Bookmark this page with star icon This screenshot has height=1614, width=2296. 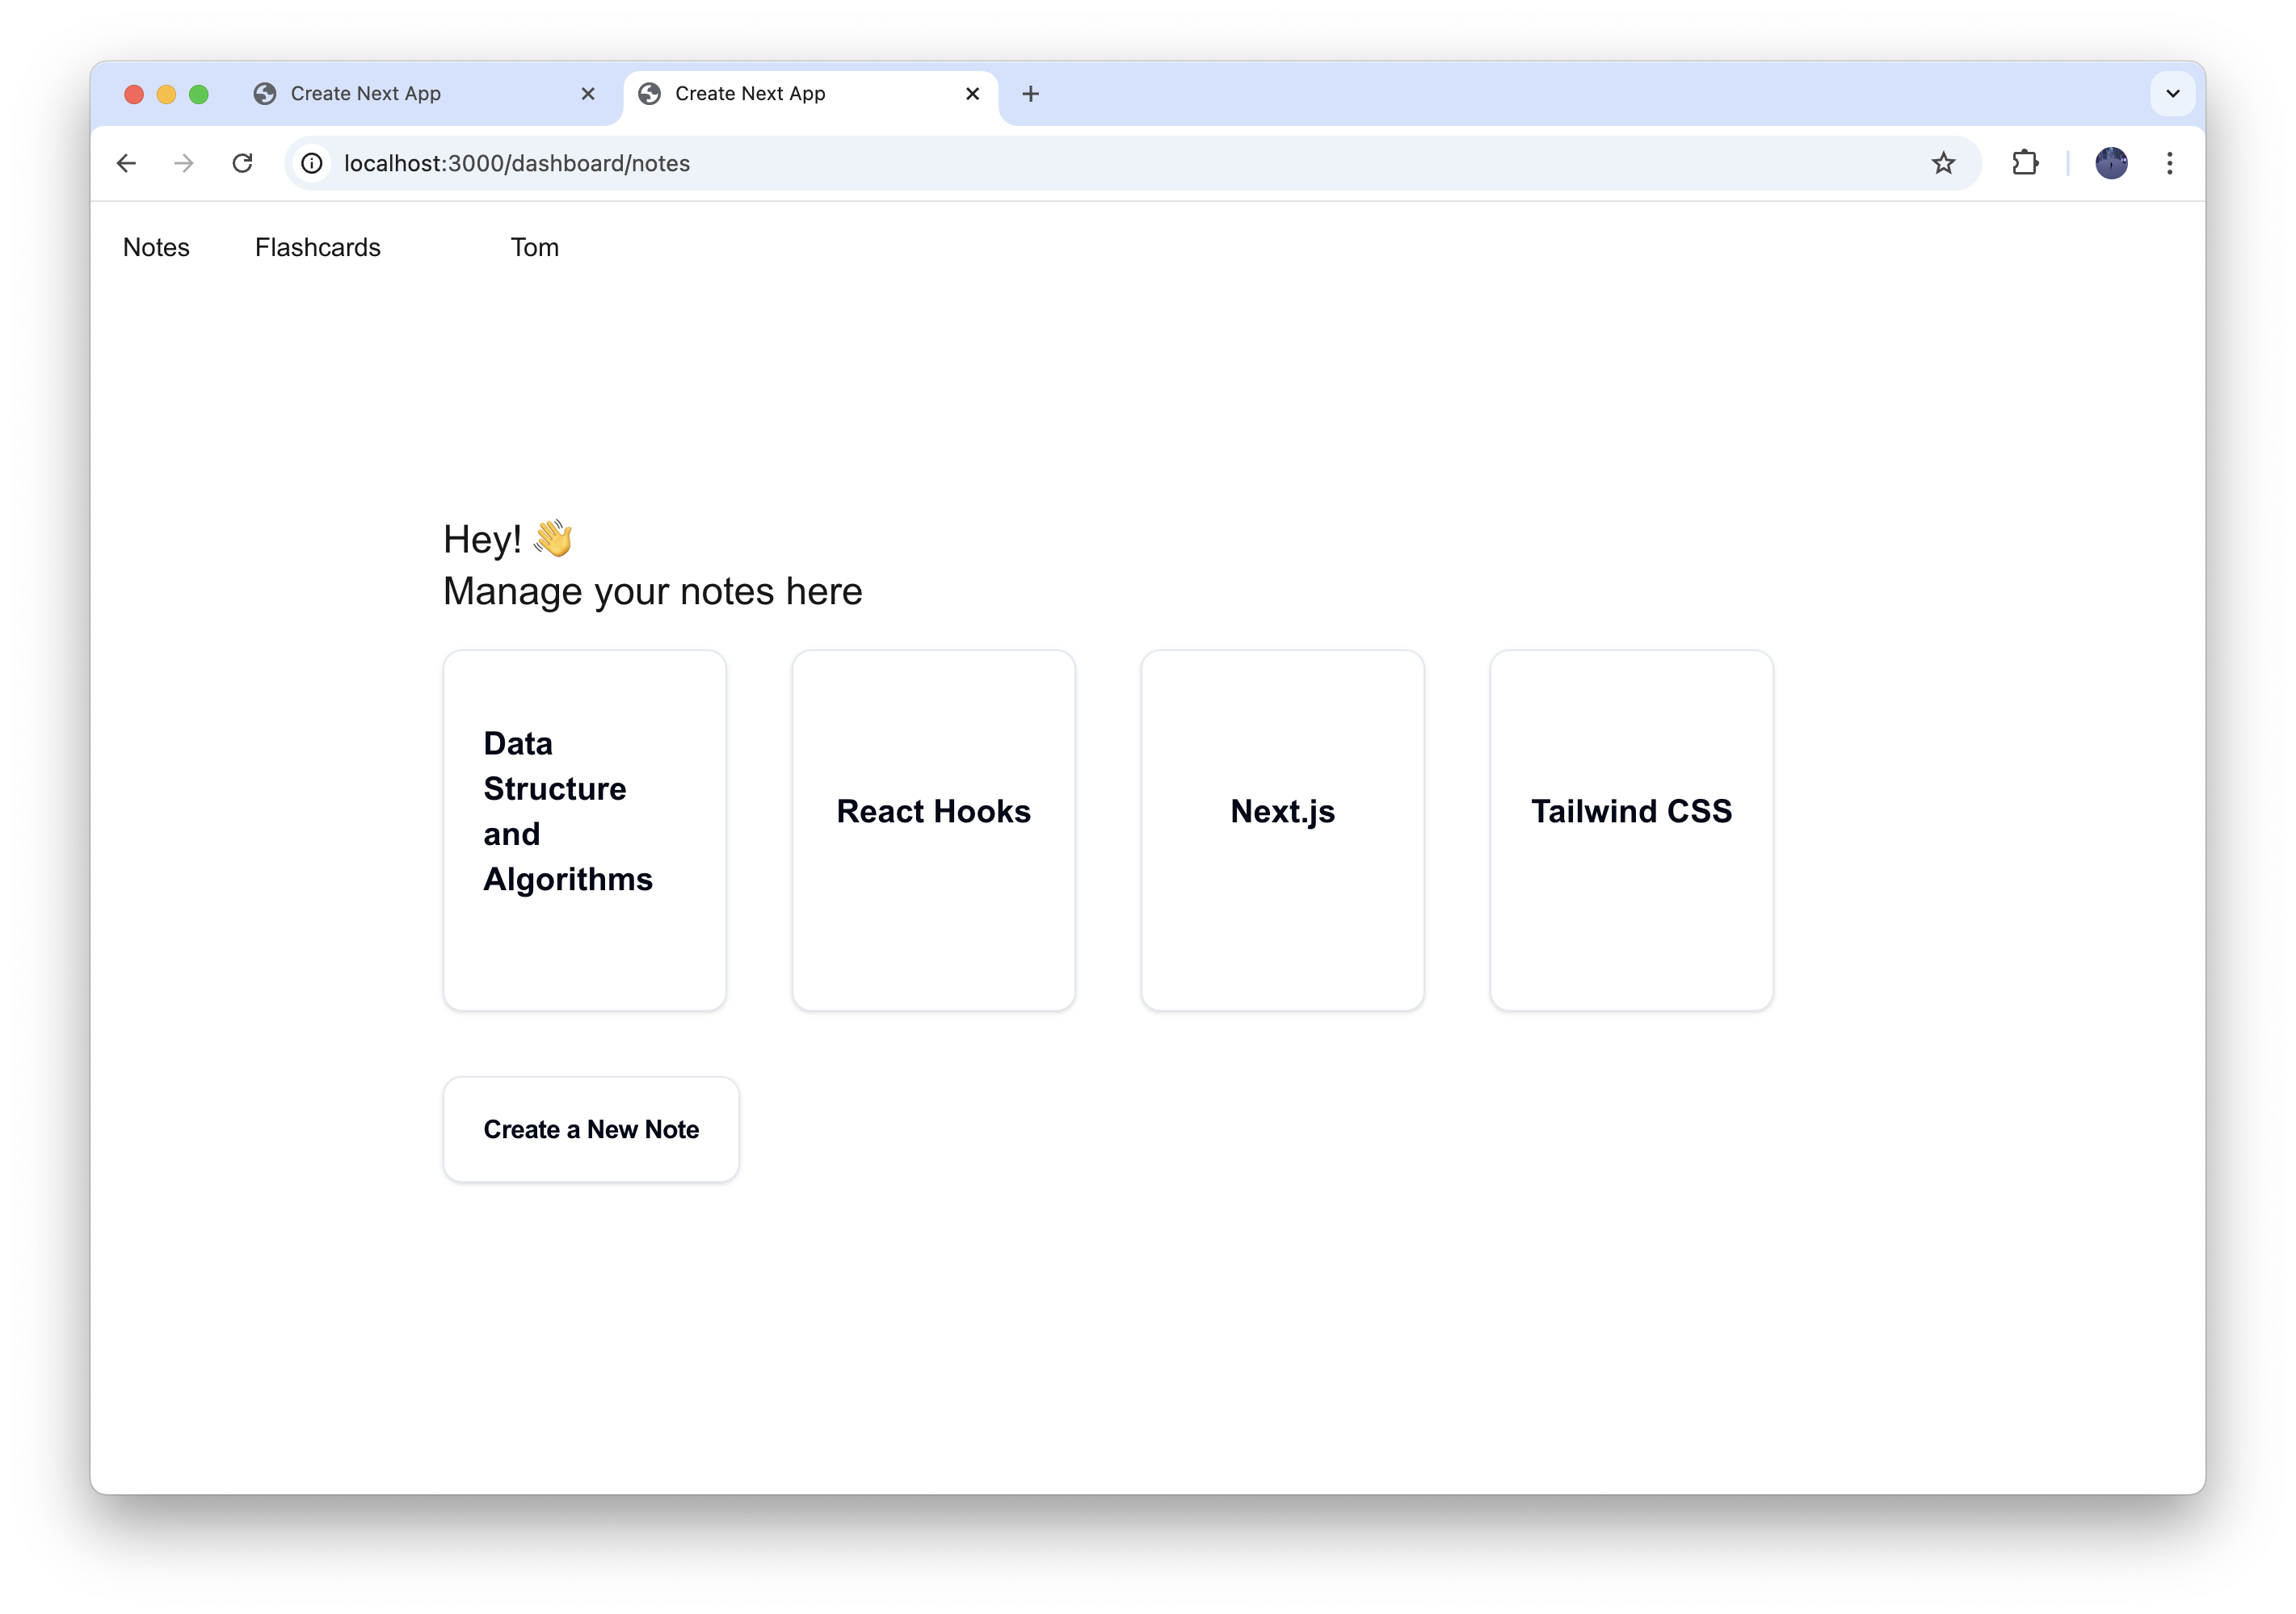pyautogui.click(x=1942, y=163)
